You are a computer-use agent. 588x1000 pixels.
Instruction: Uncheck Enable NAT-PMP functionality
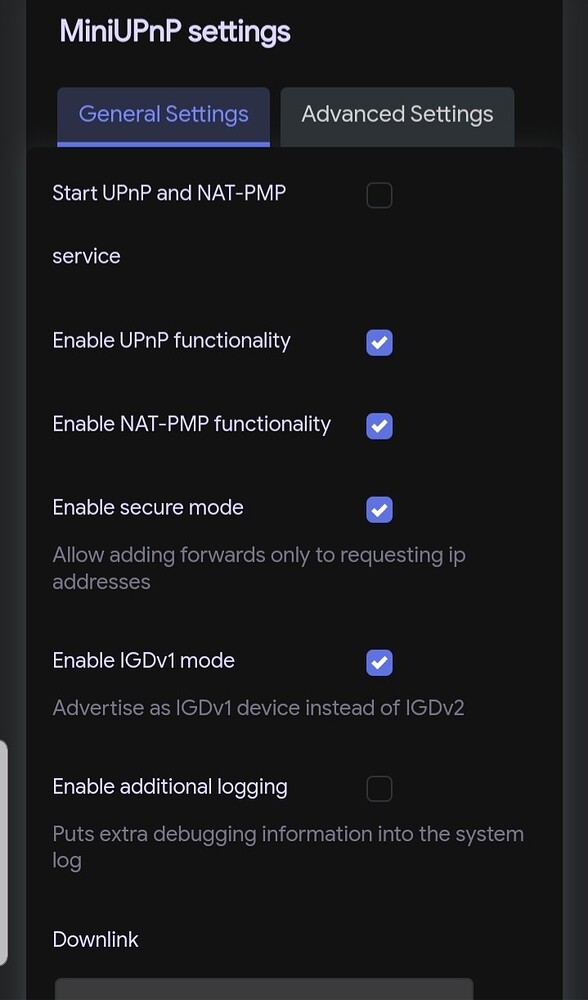pyautogui.click(x=379, y=426)
